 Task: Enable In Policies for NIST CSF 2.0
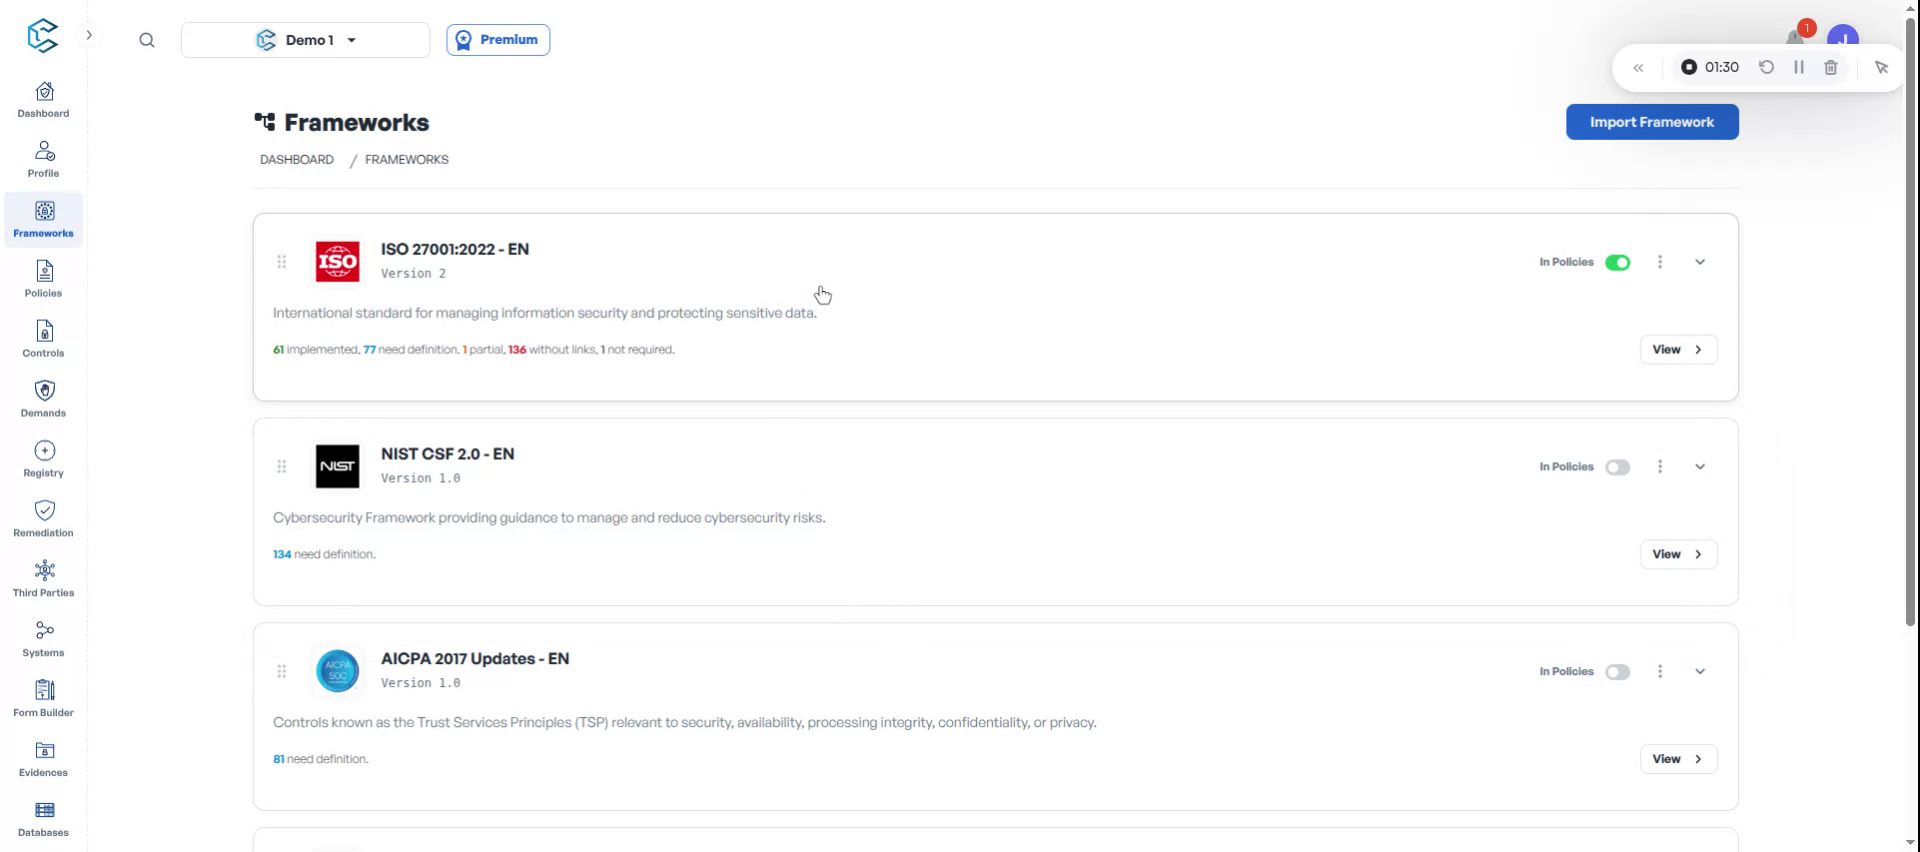[1617, 467]
